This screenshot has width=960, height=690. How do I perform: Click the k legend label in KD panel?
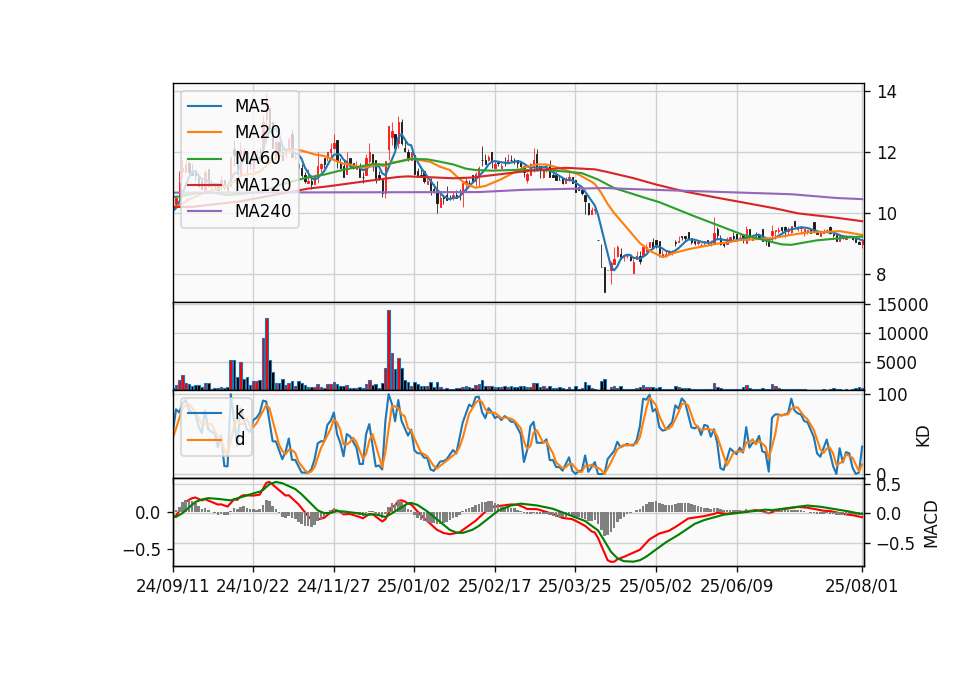tap(240, 413)
